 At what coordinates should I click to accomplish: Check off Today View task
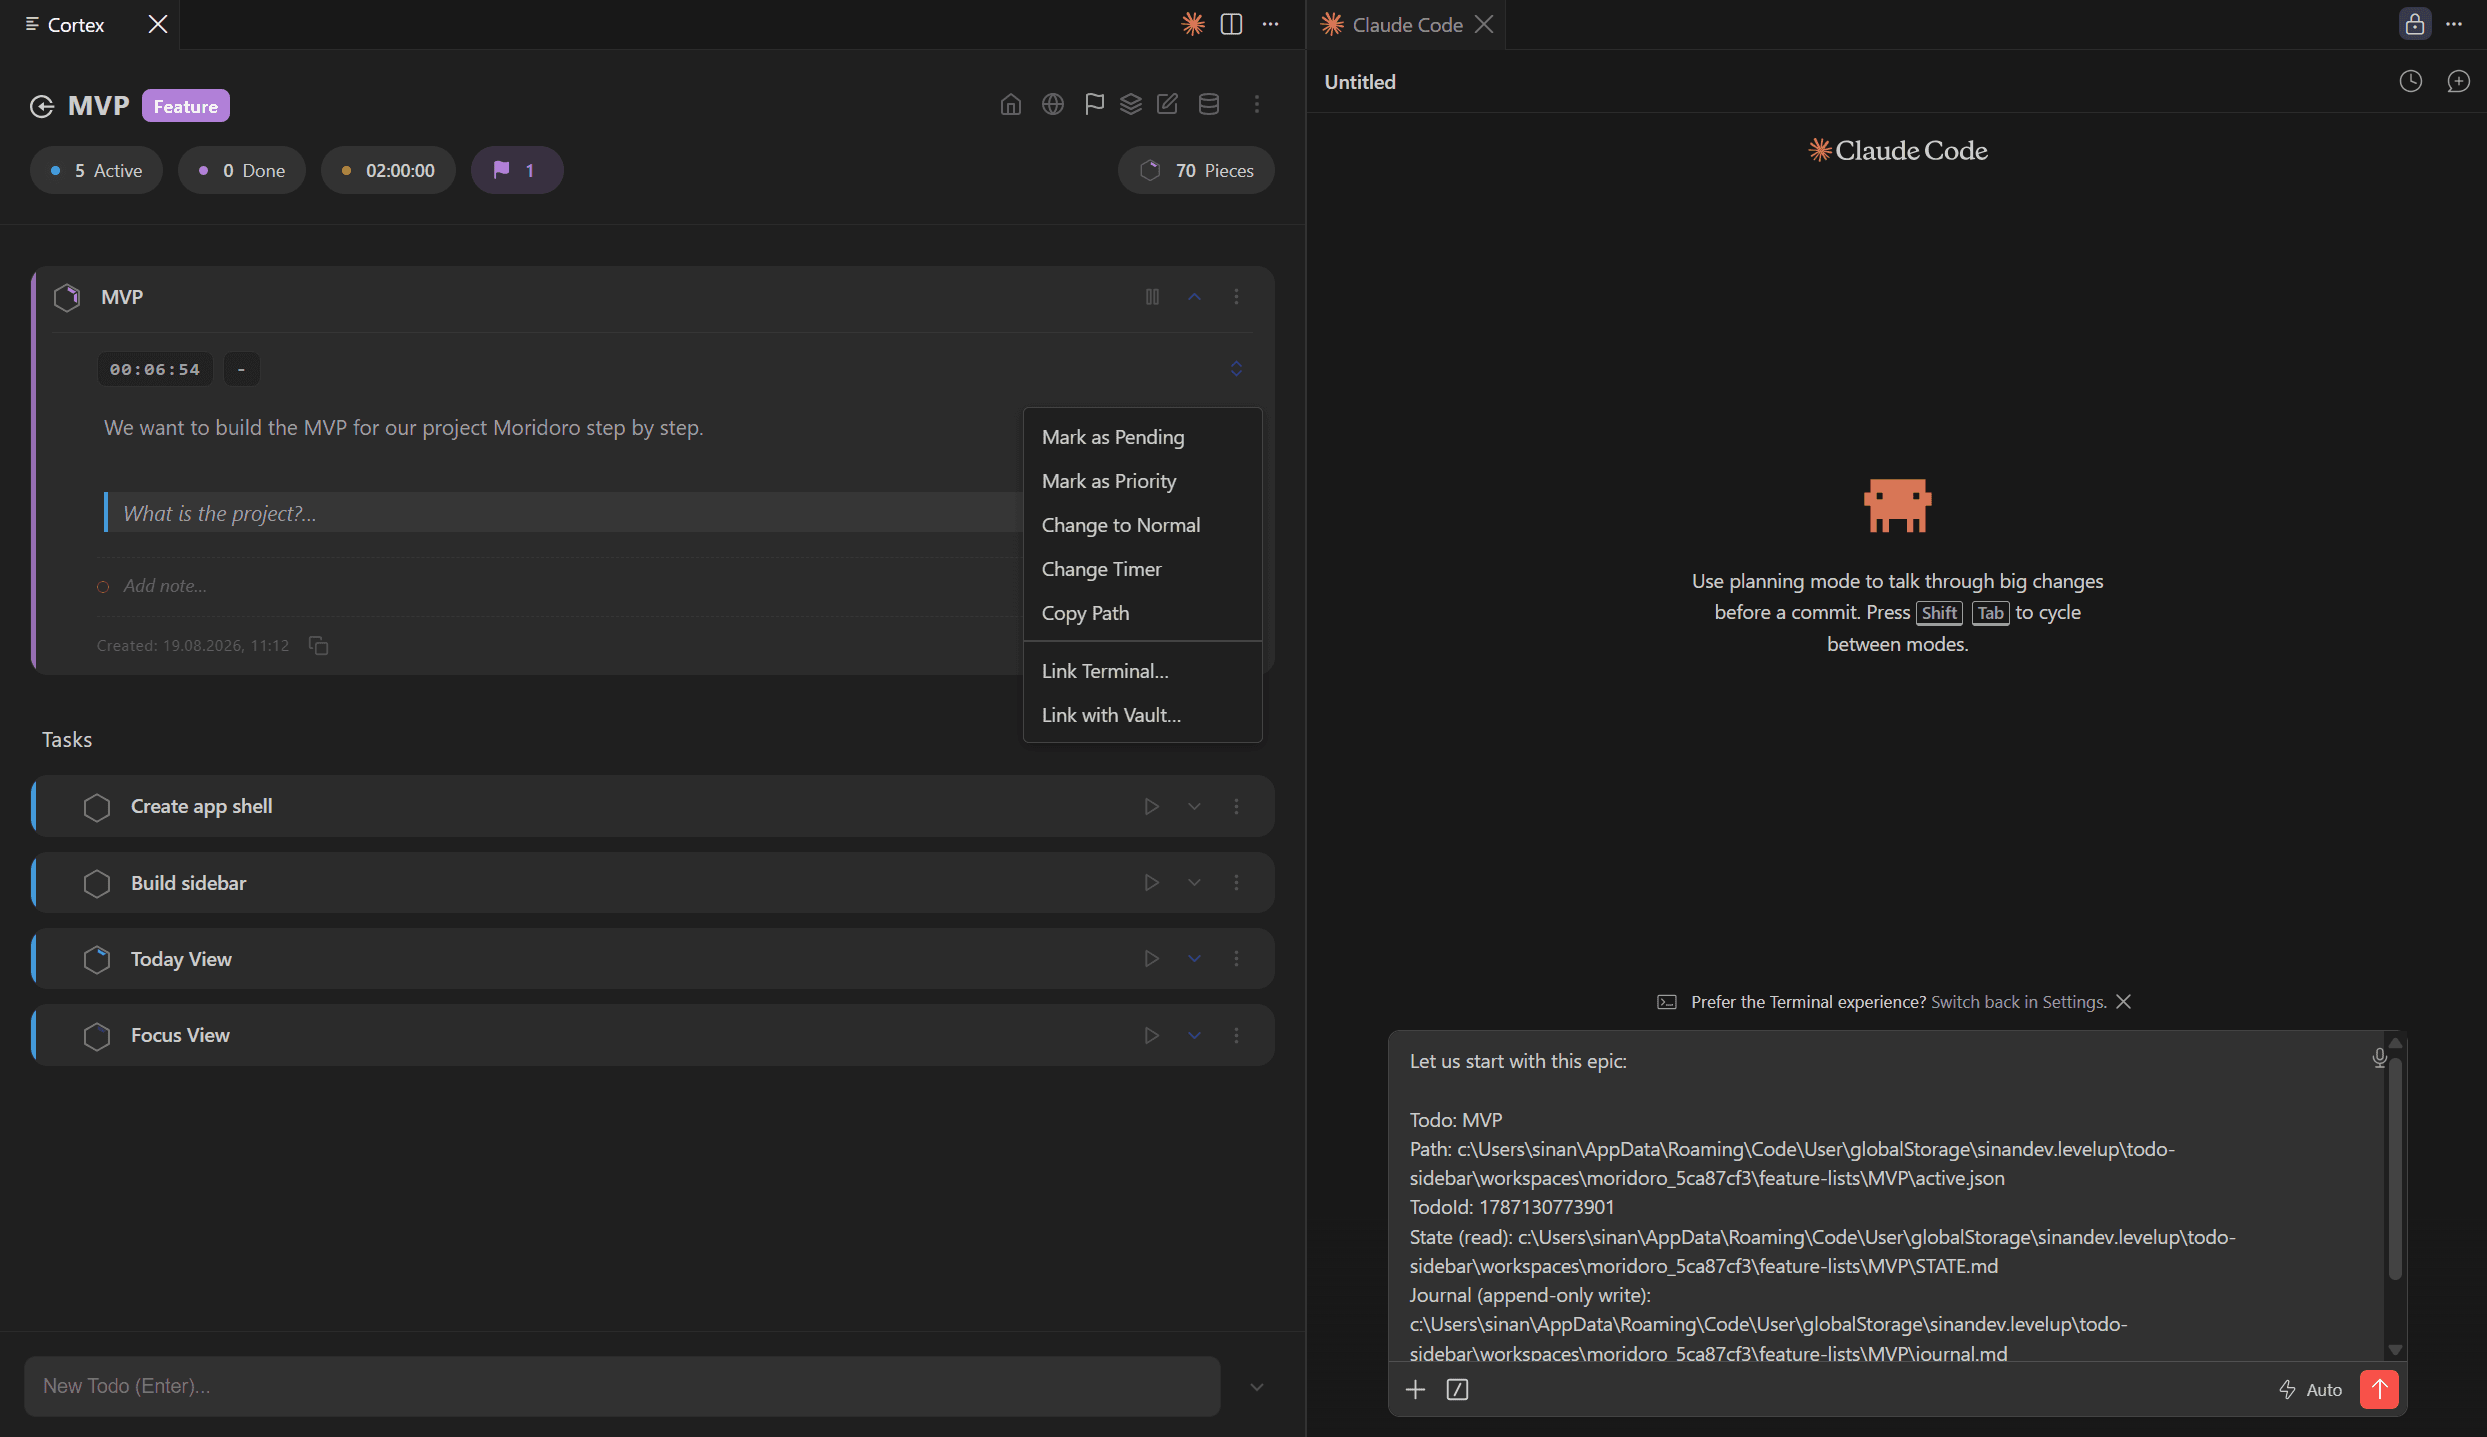pos(97,959)
